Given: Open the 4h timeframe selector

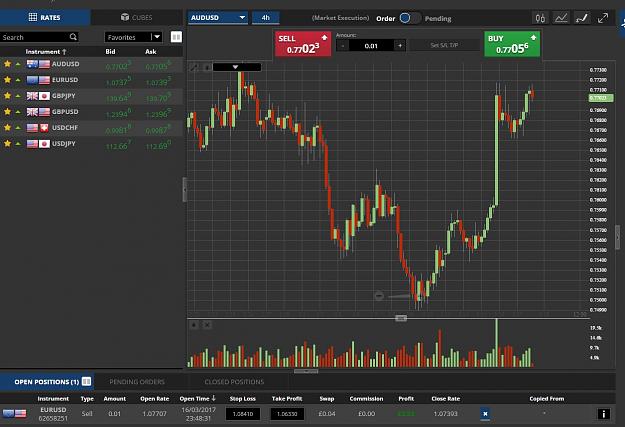Looking at the screenshot, I should click(x=265, y=18).
